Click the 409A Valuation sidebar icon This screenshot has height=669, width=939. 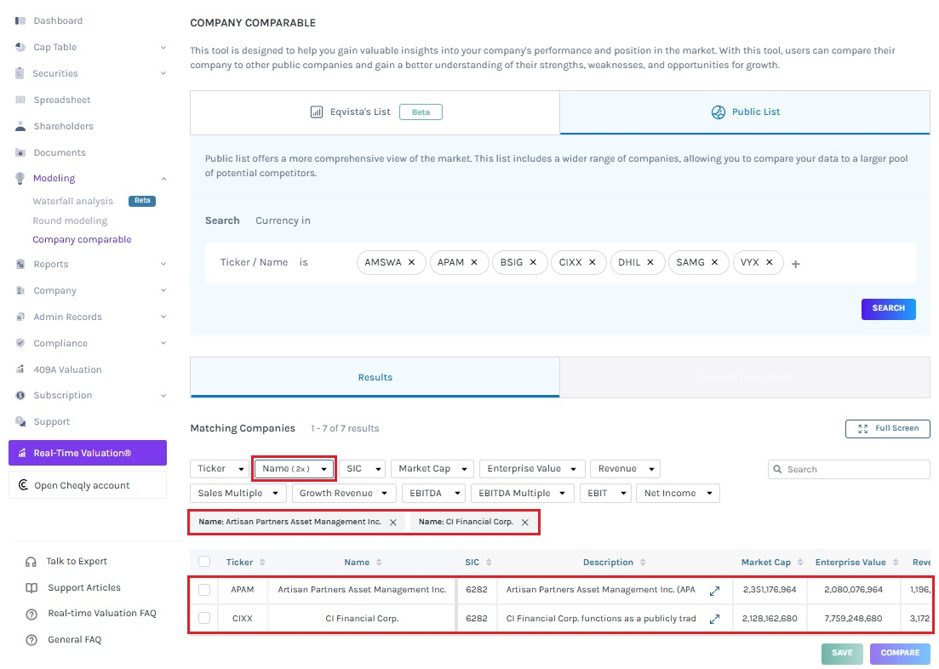[x=20, y=369]
